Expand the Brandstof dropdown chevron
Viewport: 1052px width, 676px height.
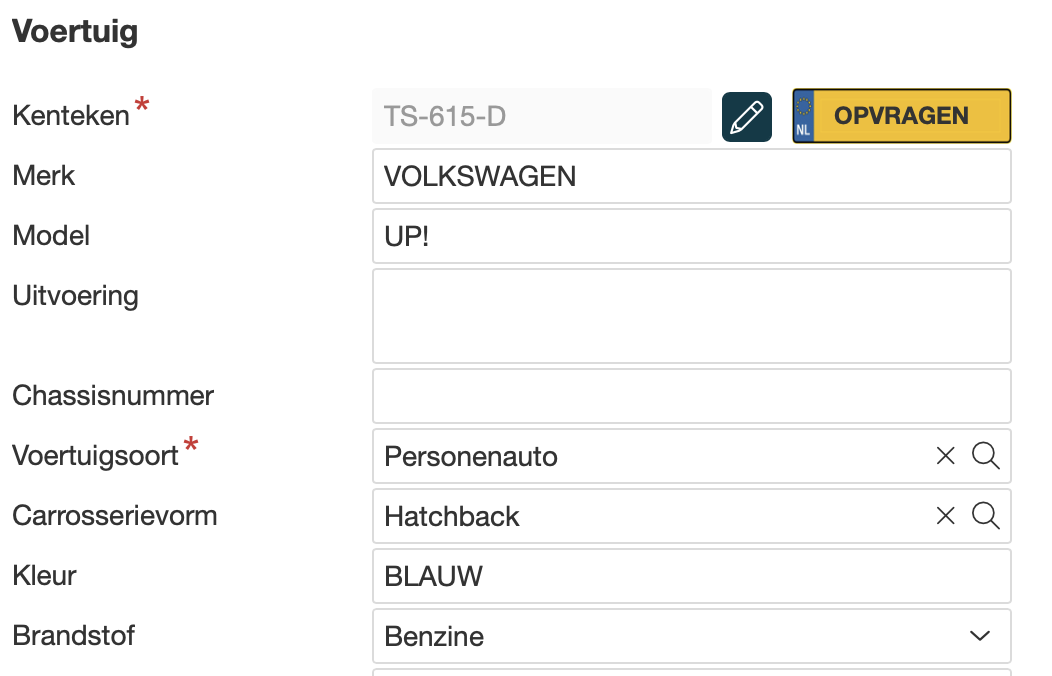[x=979, y=636]
